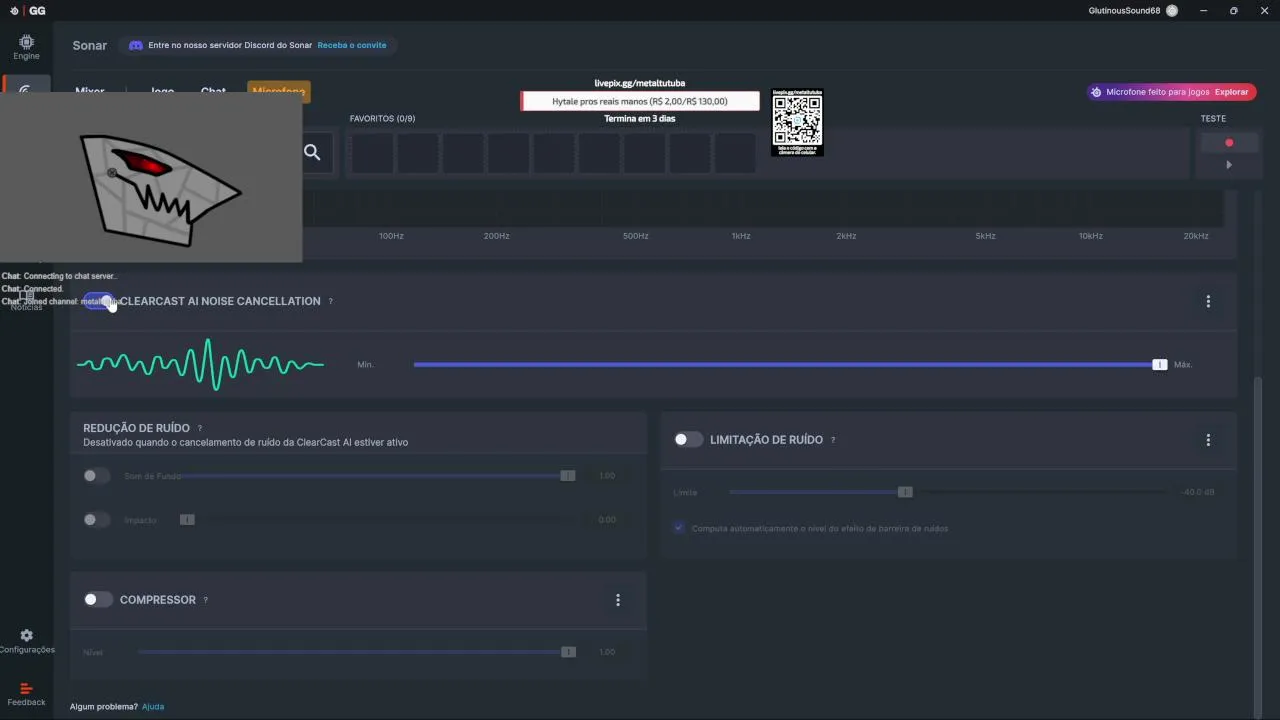Open Notícias in the sidebar

tap(26, 301)
